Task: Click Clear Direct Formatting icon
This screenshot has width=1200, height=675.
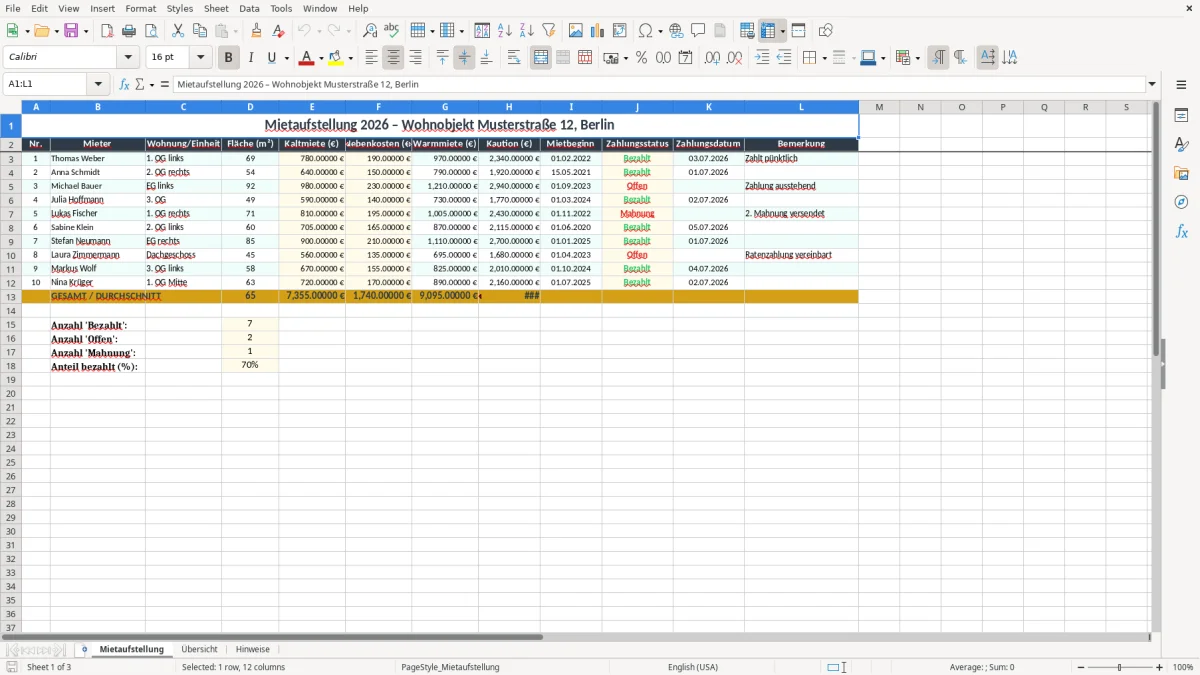Action: tap(278, 31)
